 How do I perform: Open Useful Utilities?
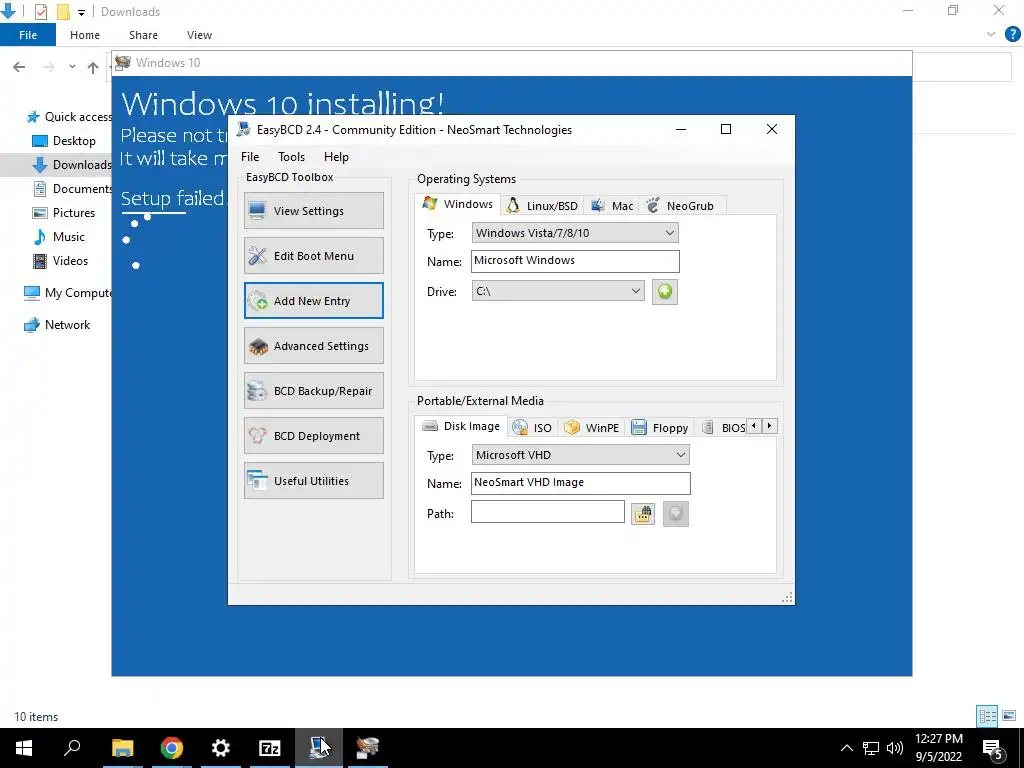(313, 481)
